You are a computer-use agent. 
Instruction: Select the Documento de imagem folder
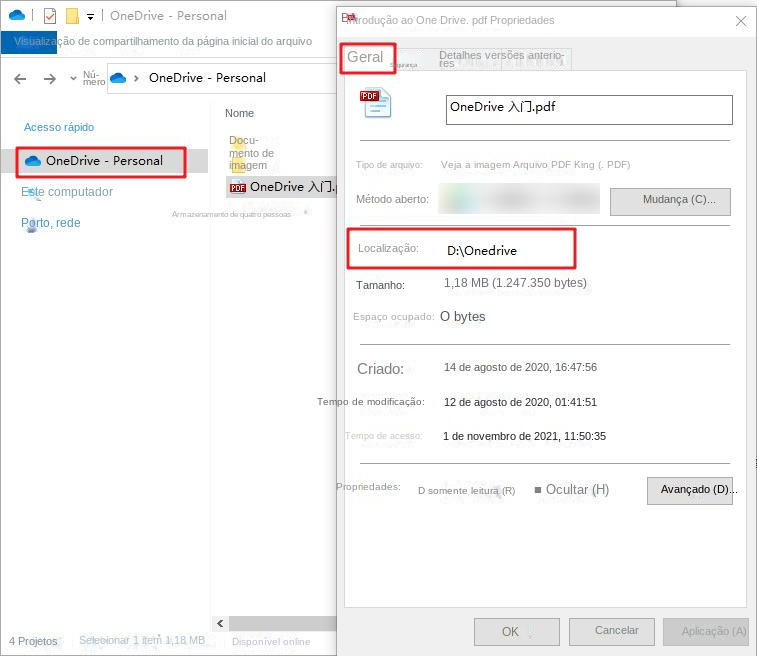coord(251,153)
